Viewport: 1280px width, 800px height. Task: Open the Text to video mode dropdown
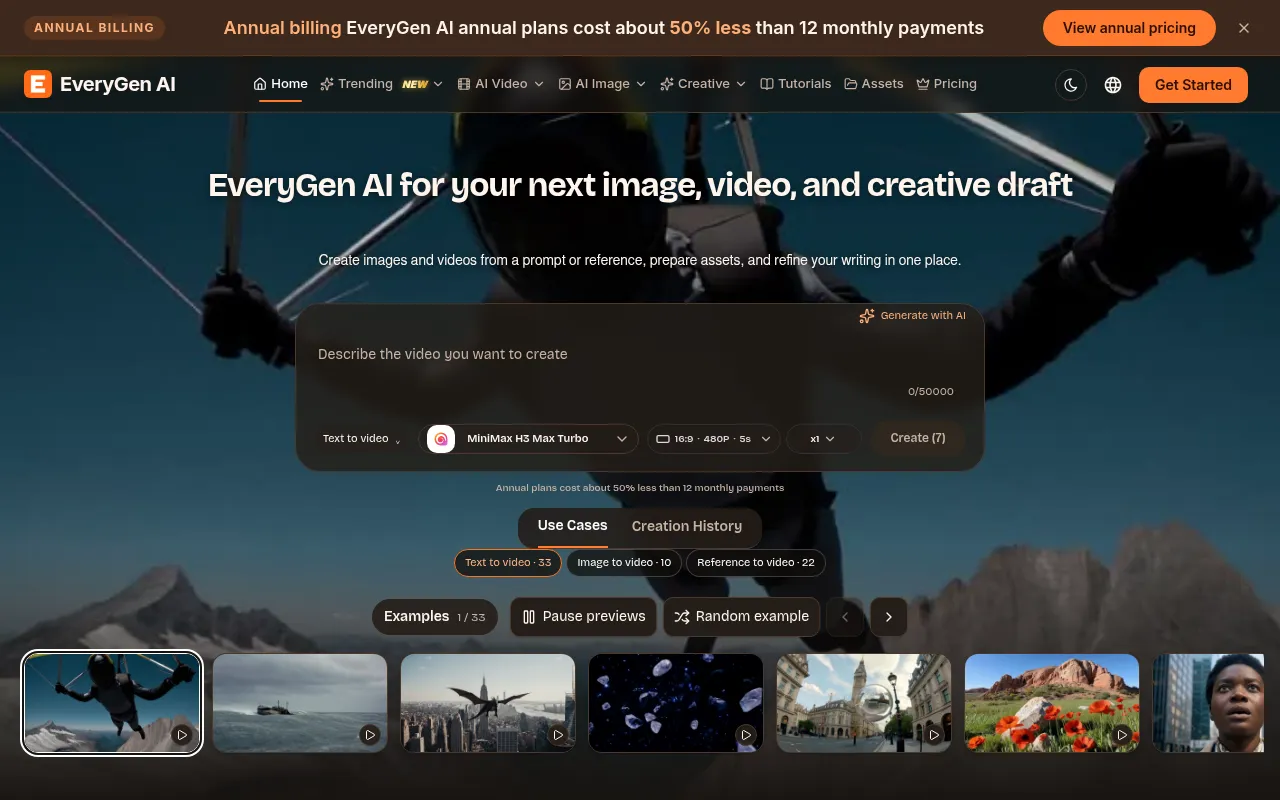(361, 439)
